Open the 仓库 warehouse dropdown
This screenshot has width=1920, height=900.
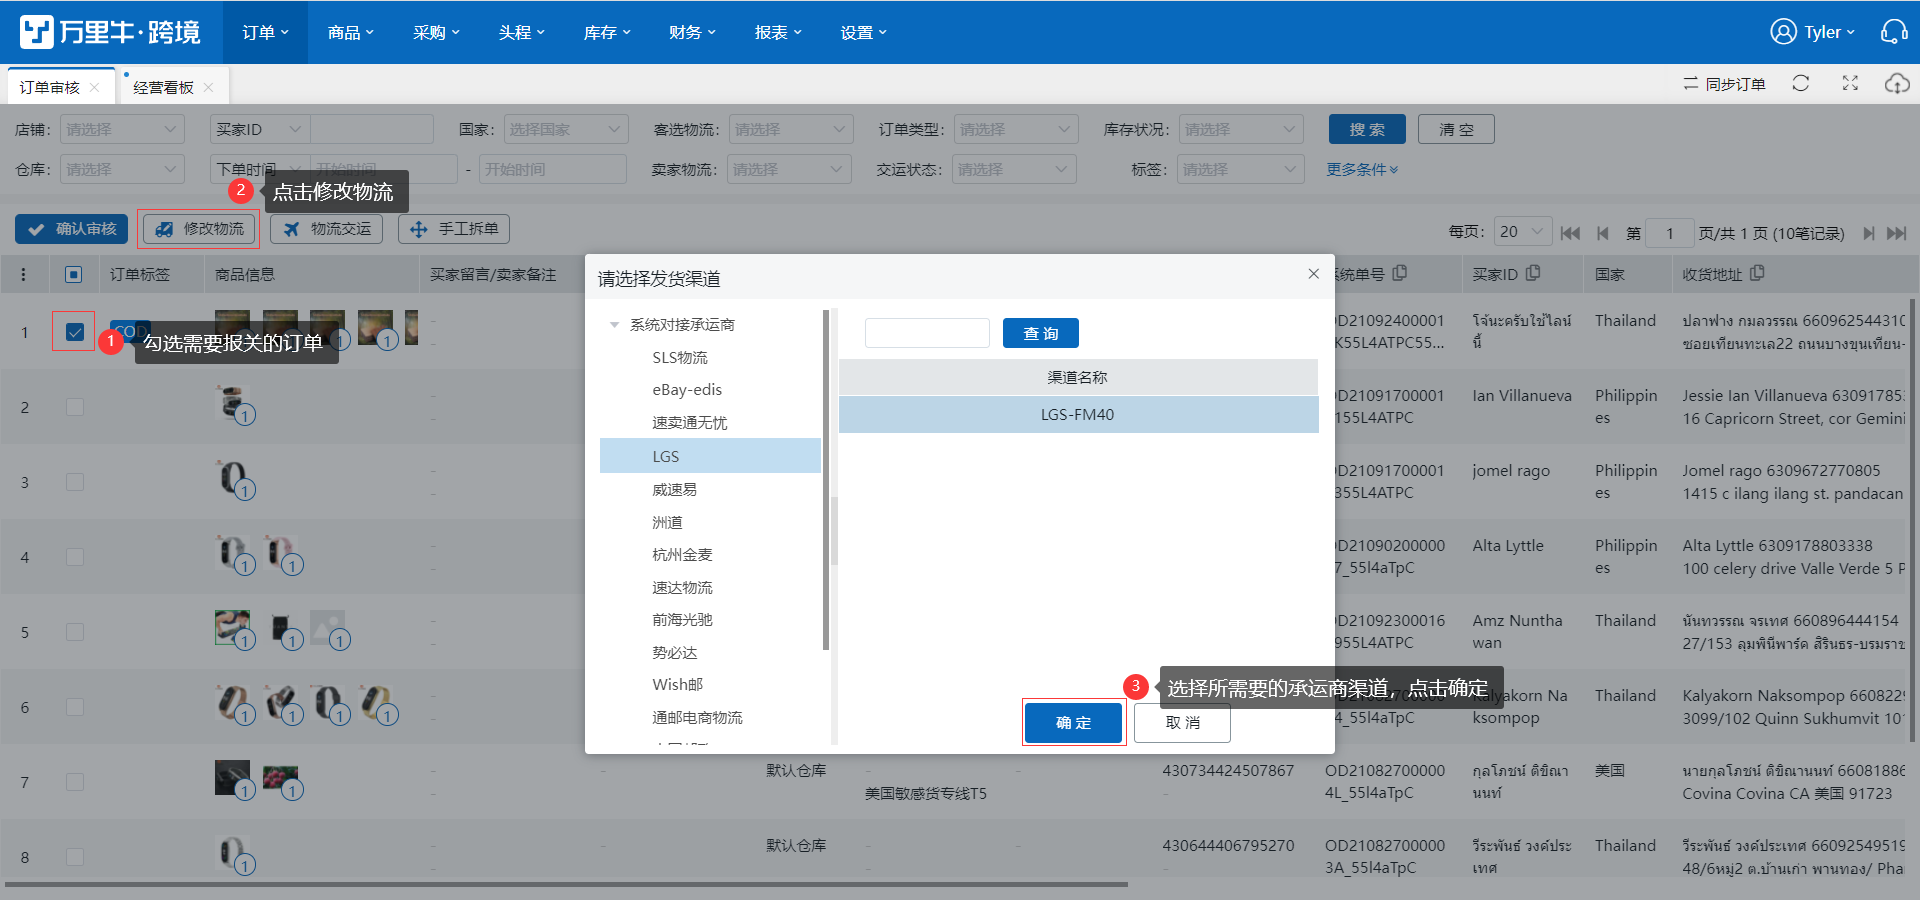click(122, 169)
